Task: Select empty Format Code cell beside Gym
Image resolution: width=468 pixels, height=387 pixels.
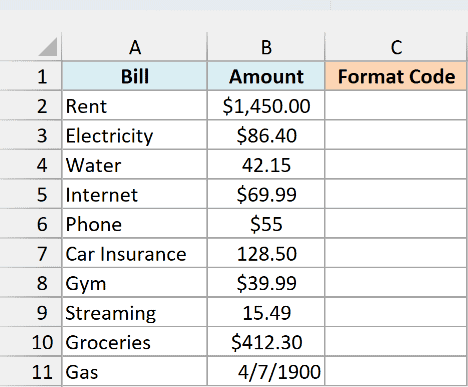Action: coord(396,282)
